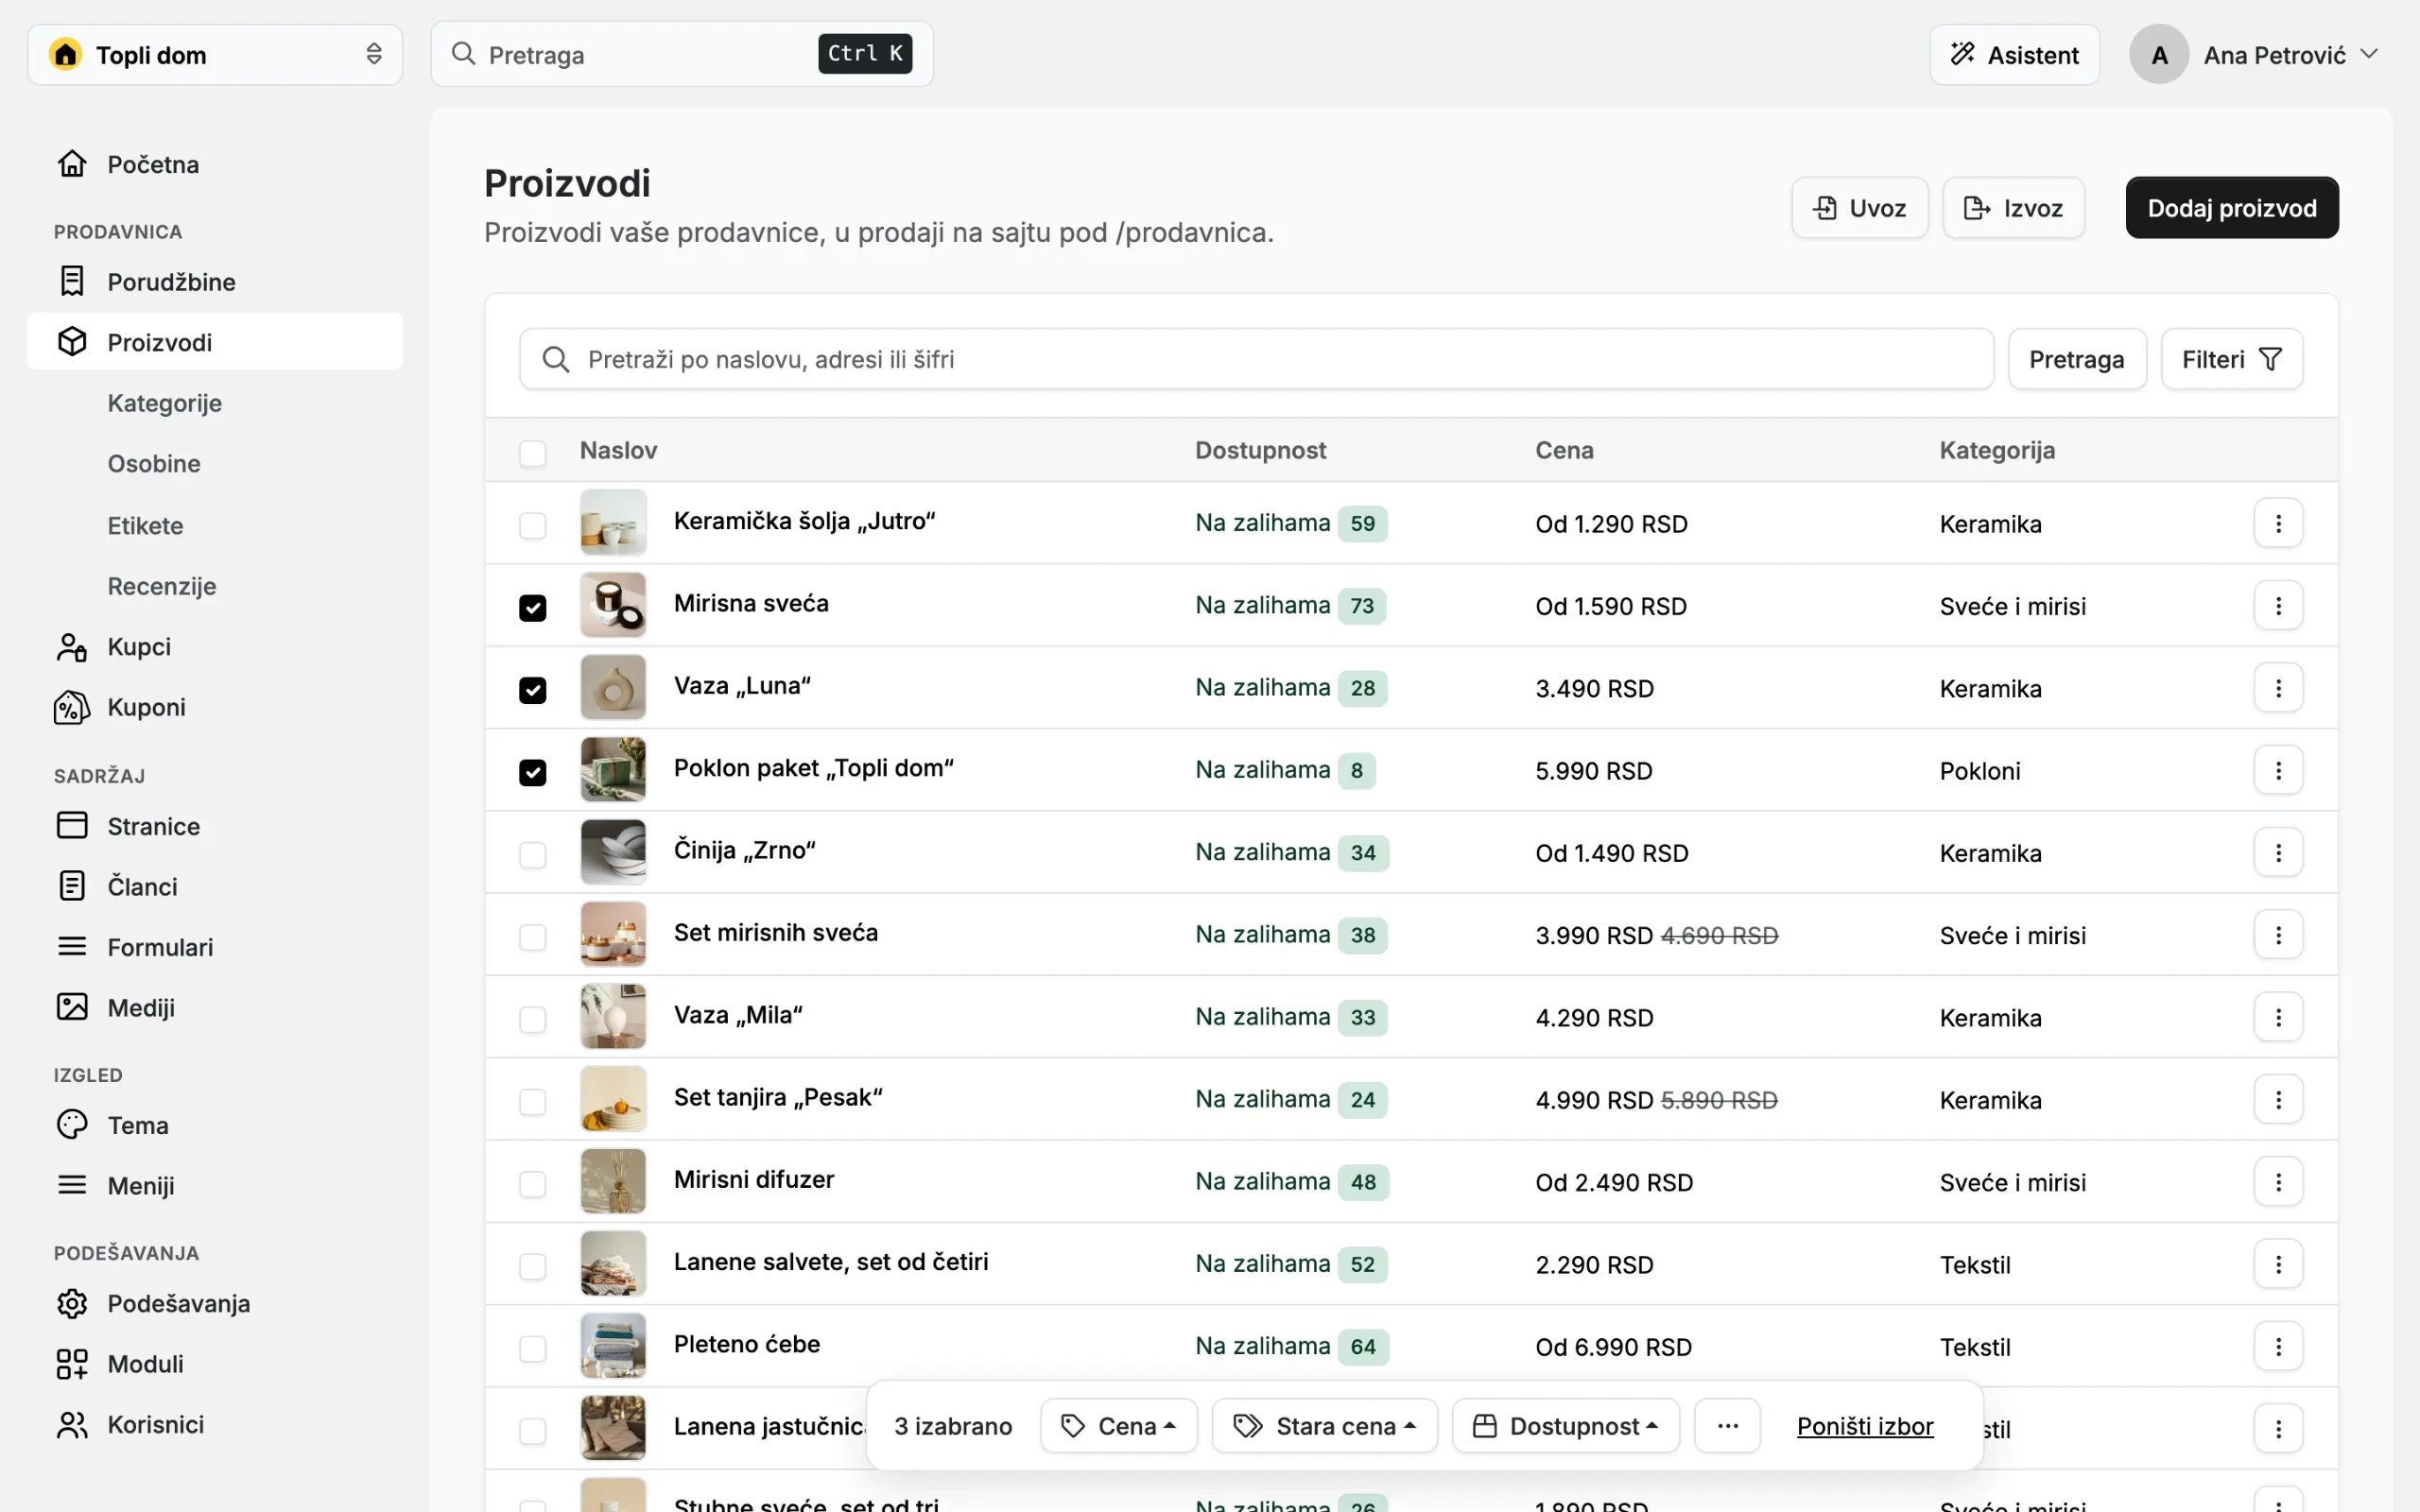Focus the product search field

[1256, 359]
